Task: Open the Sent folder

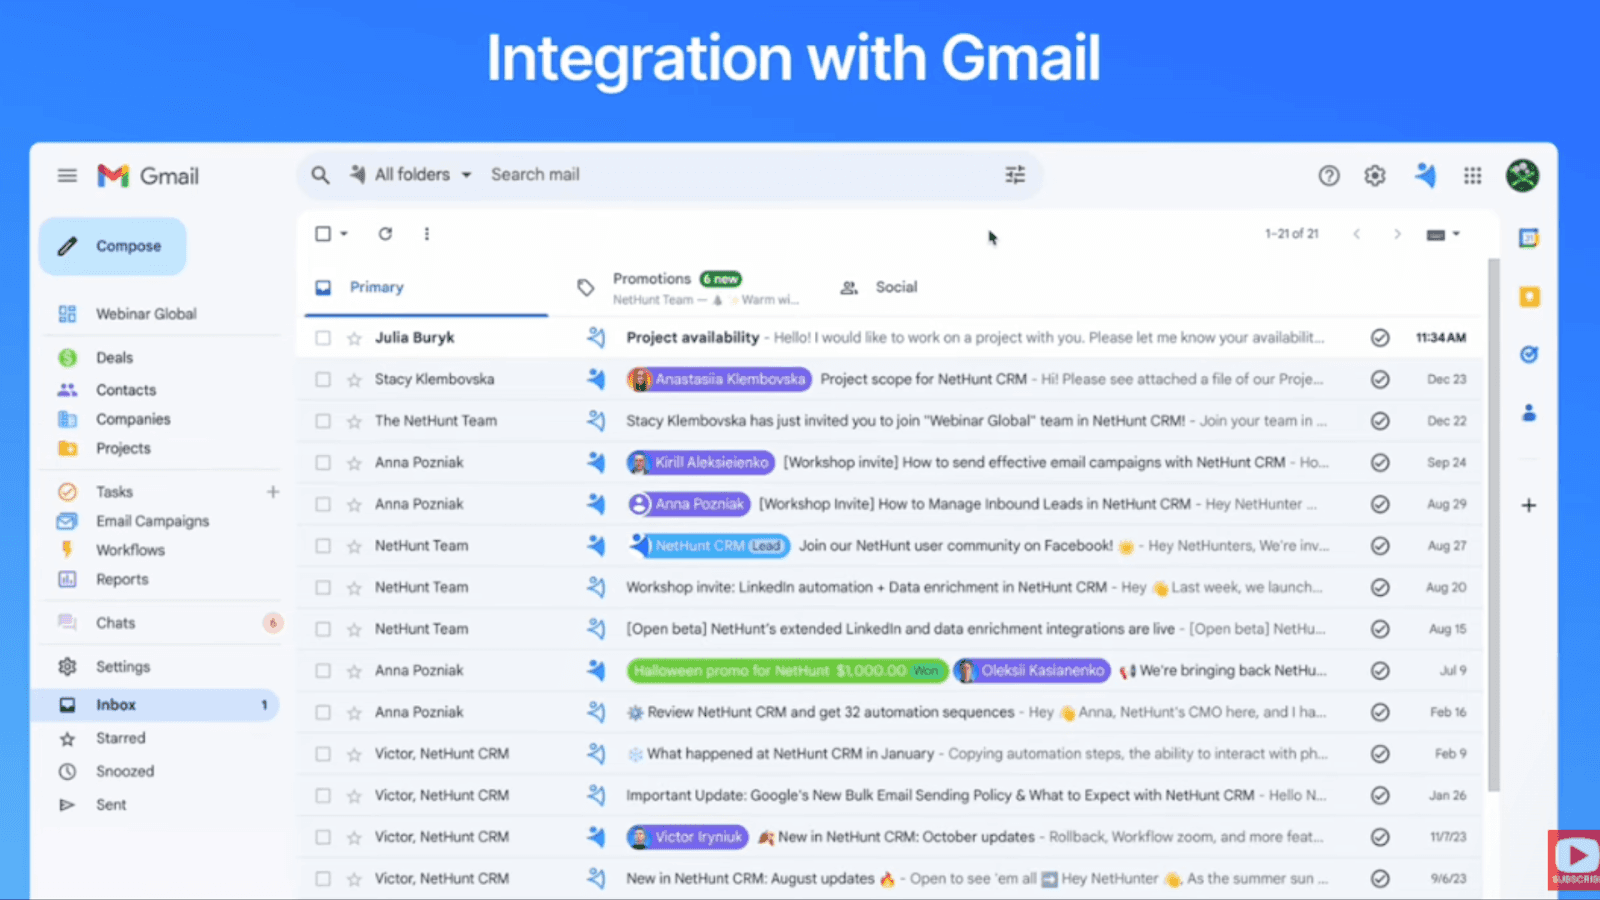Action: point(111,805)
